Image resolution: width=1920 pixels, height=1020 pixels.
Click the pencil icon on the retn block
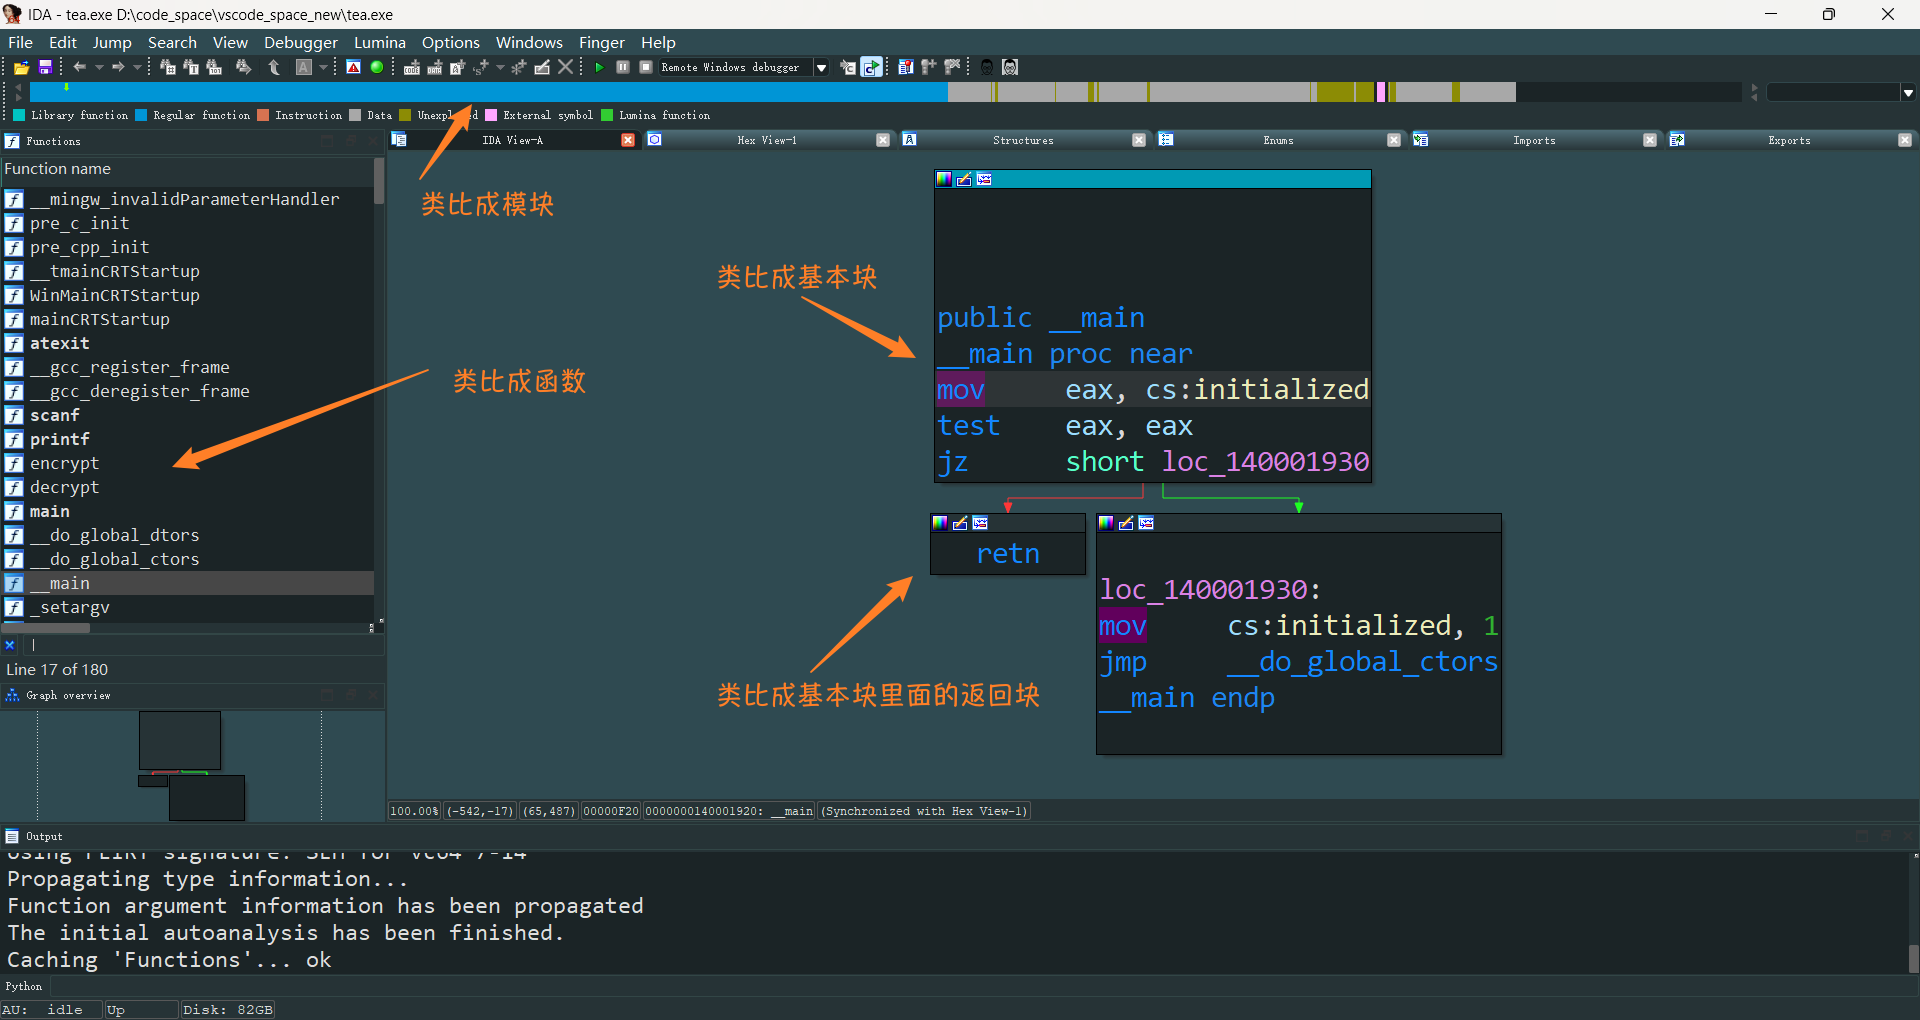960,523
